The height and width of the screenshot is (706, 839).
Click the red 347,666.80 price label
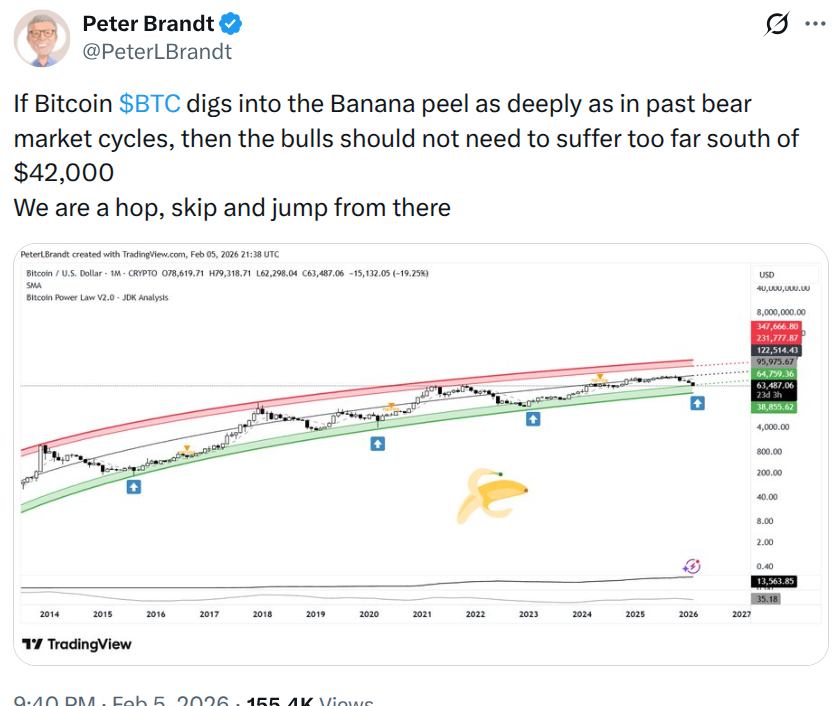pyautogui.click(x=779, y=327)
